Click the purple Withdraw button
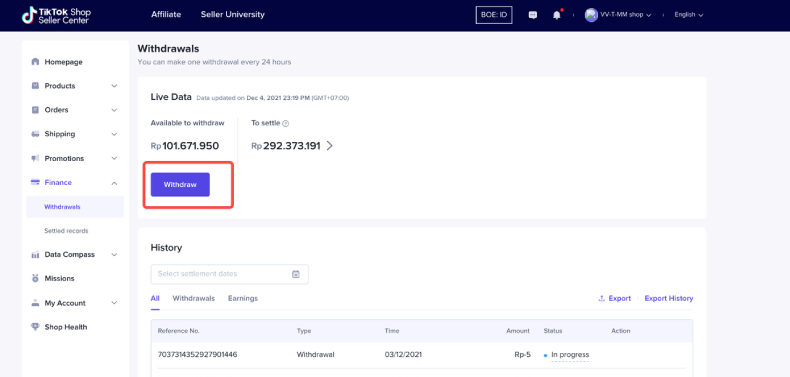 click(180, 184)
